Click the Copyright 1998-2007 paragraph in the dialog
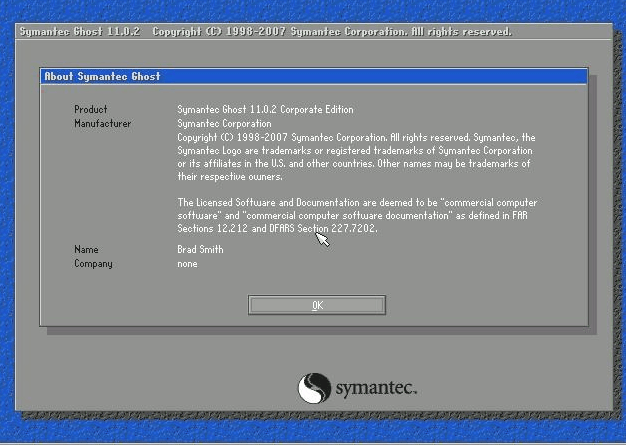Image resolution: width=626 pixels, height=445 pixels. click(355, 150)
